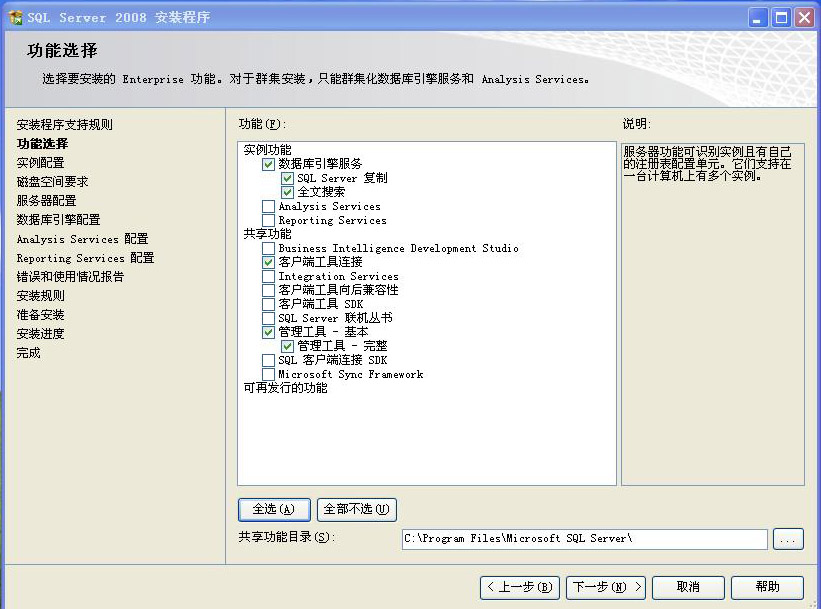Check Microsoft Sync Framework option
Image resolution: width=821 pixels, height=609 pixels.
pyautogui.click(x=268, y=374)
